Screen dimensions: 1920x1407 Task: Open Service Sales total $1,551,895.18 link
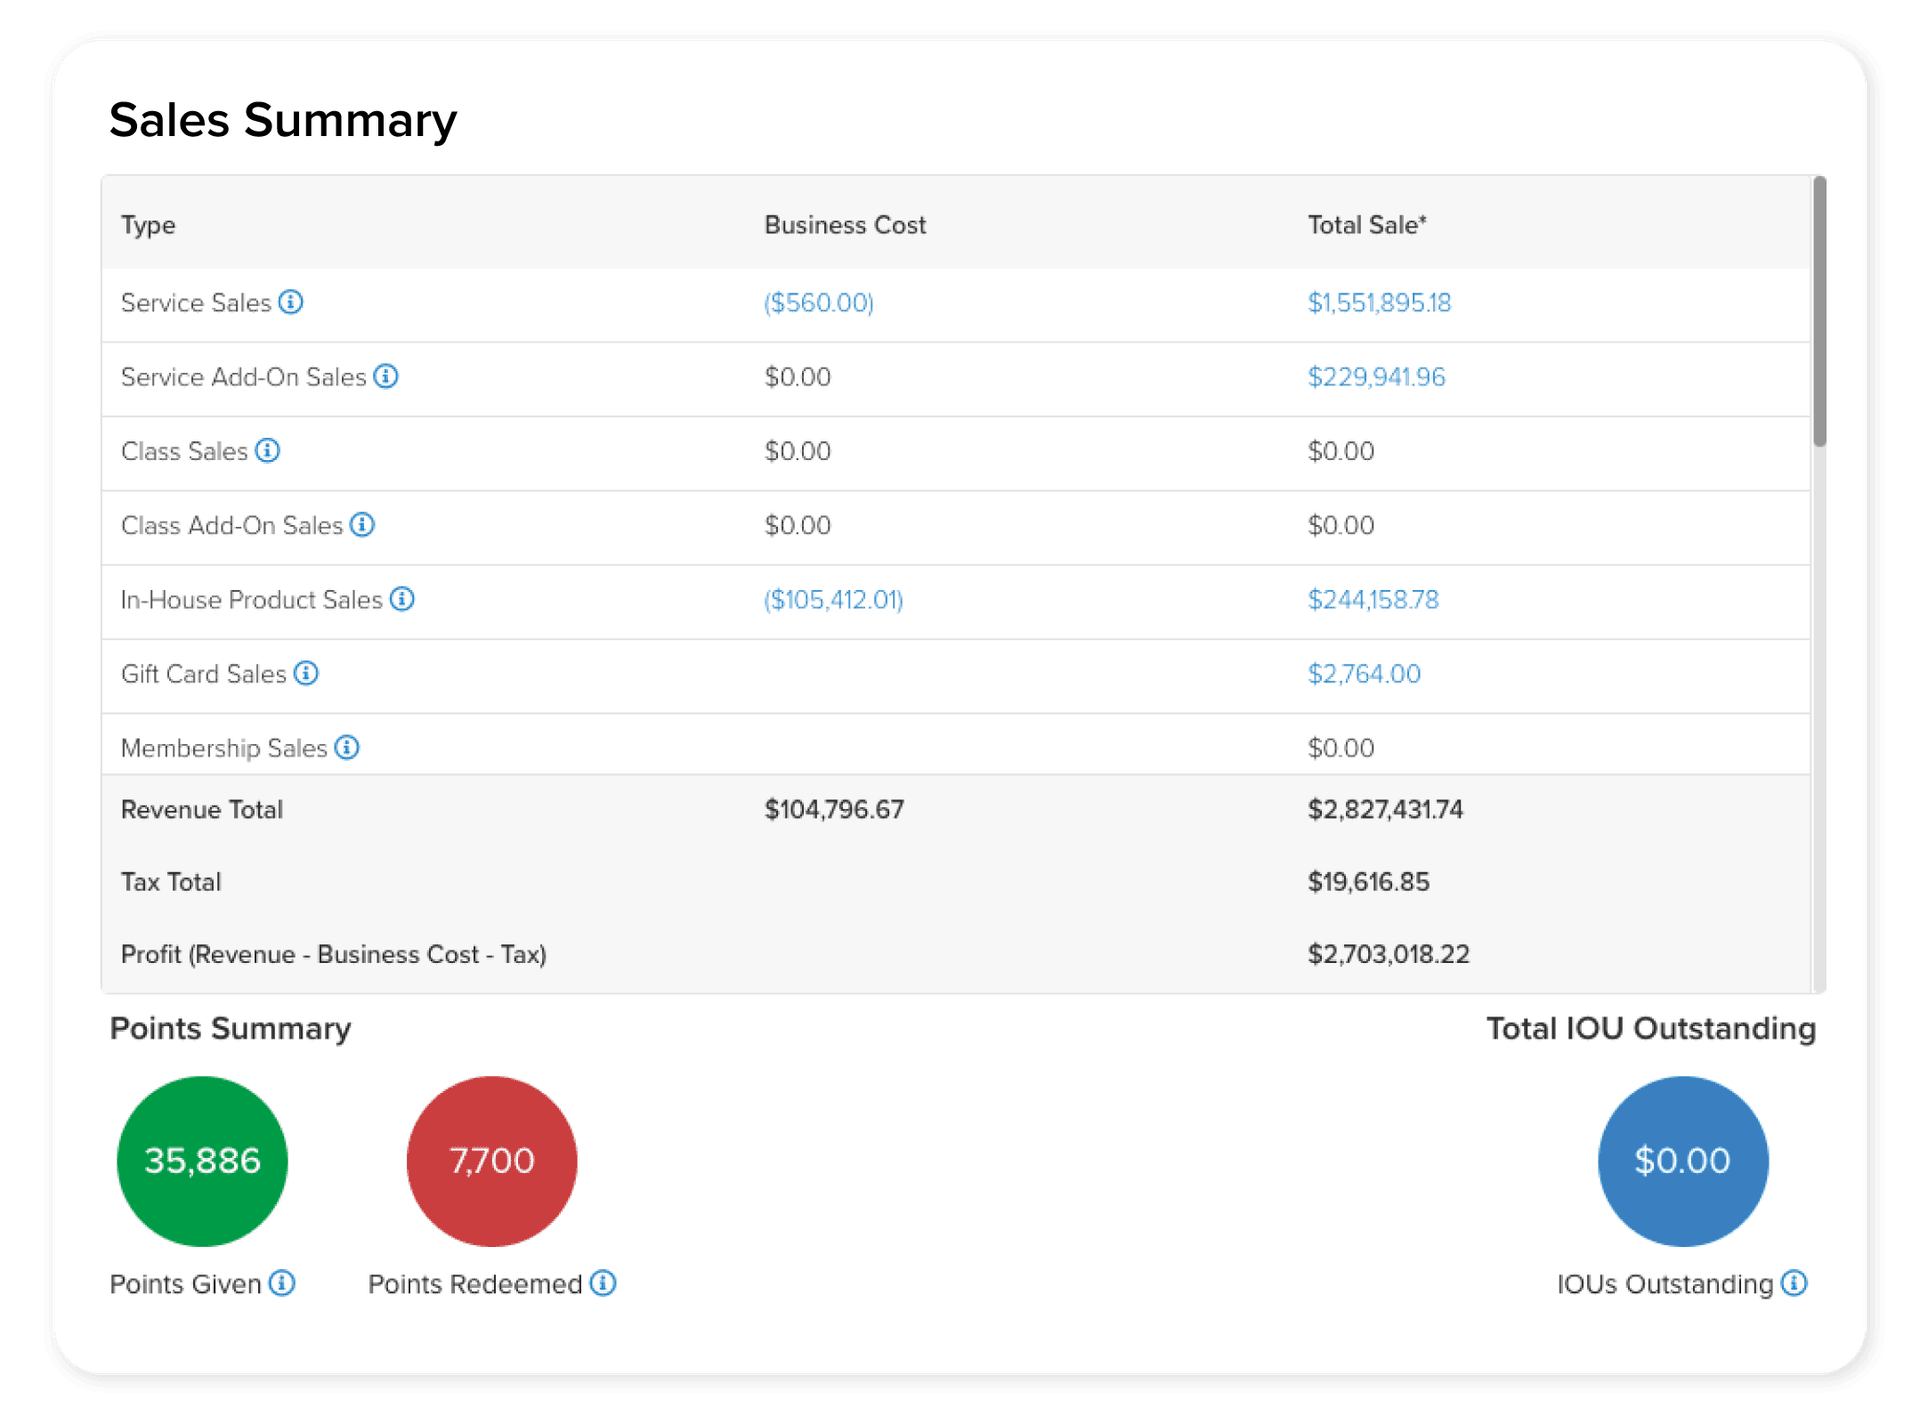tap(1378, 303)
